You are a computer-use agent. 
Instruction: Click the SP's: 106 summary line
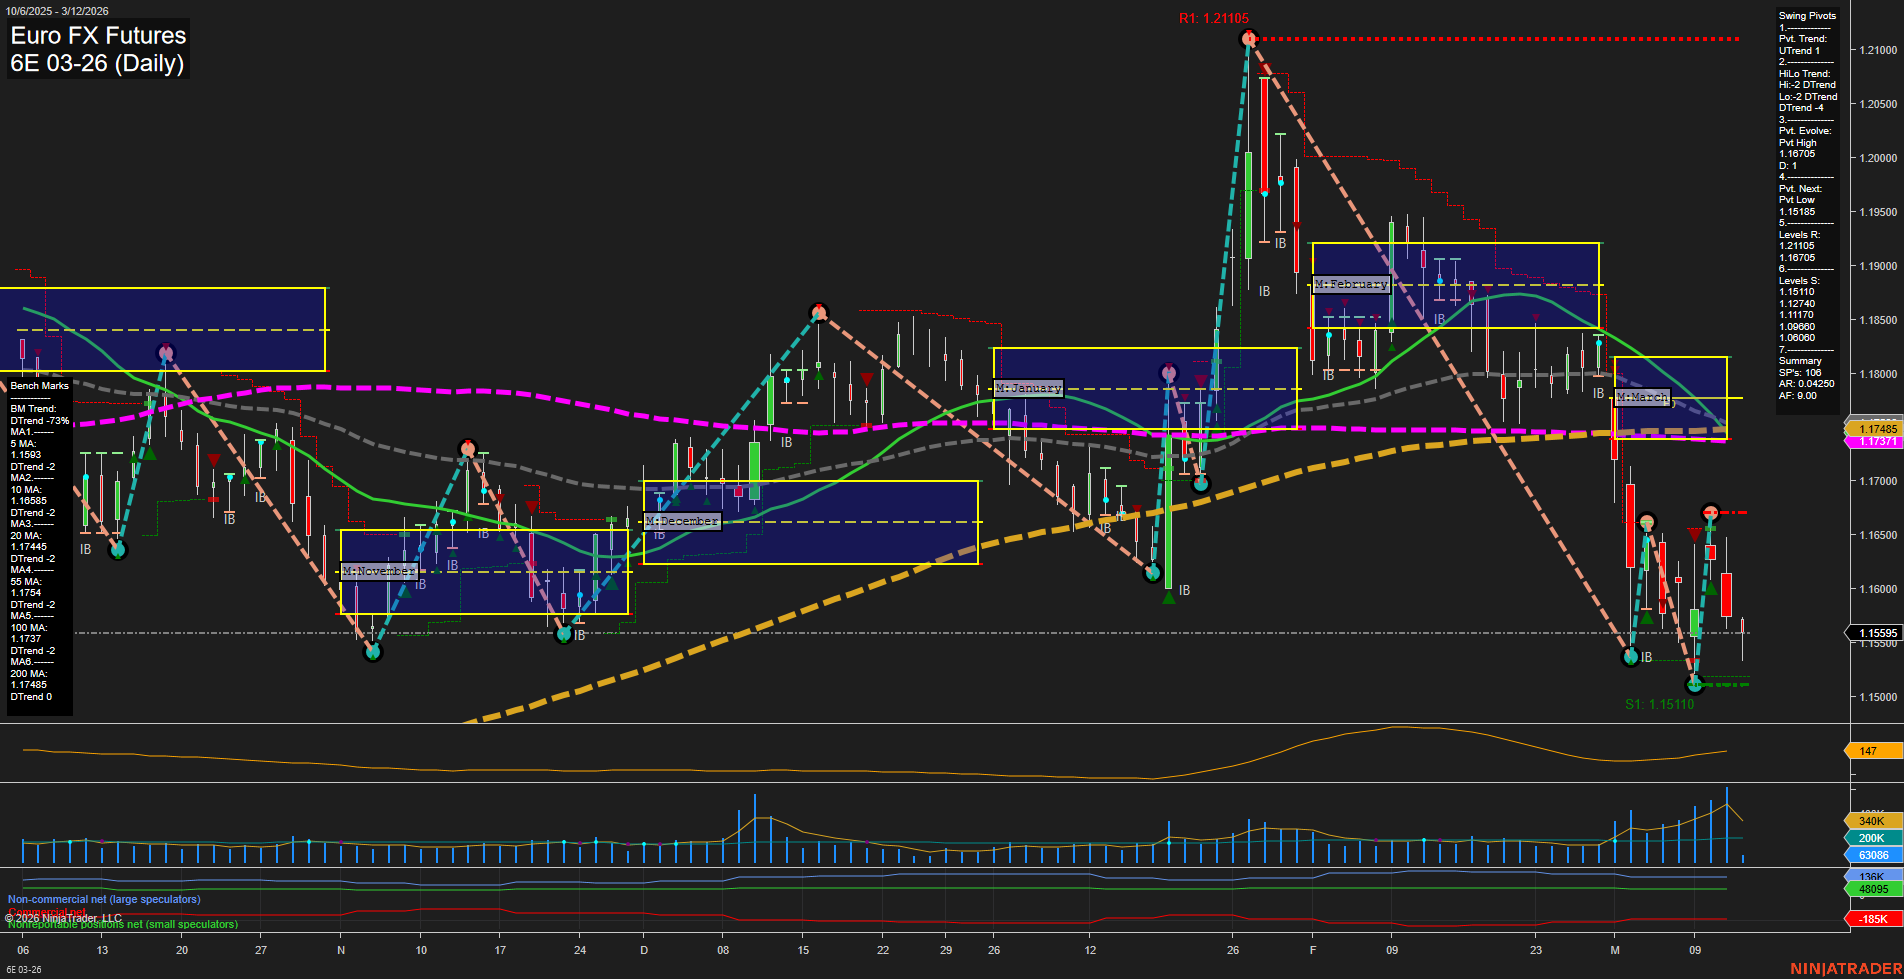click(1800, 373)
